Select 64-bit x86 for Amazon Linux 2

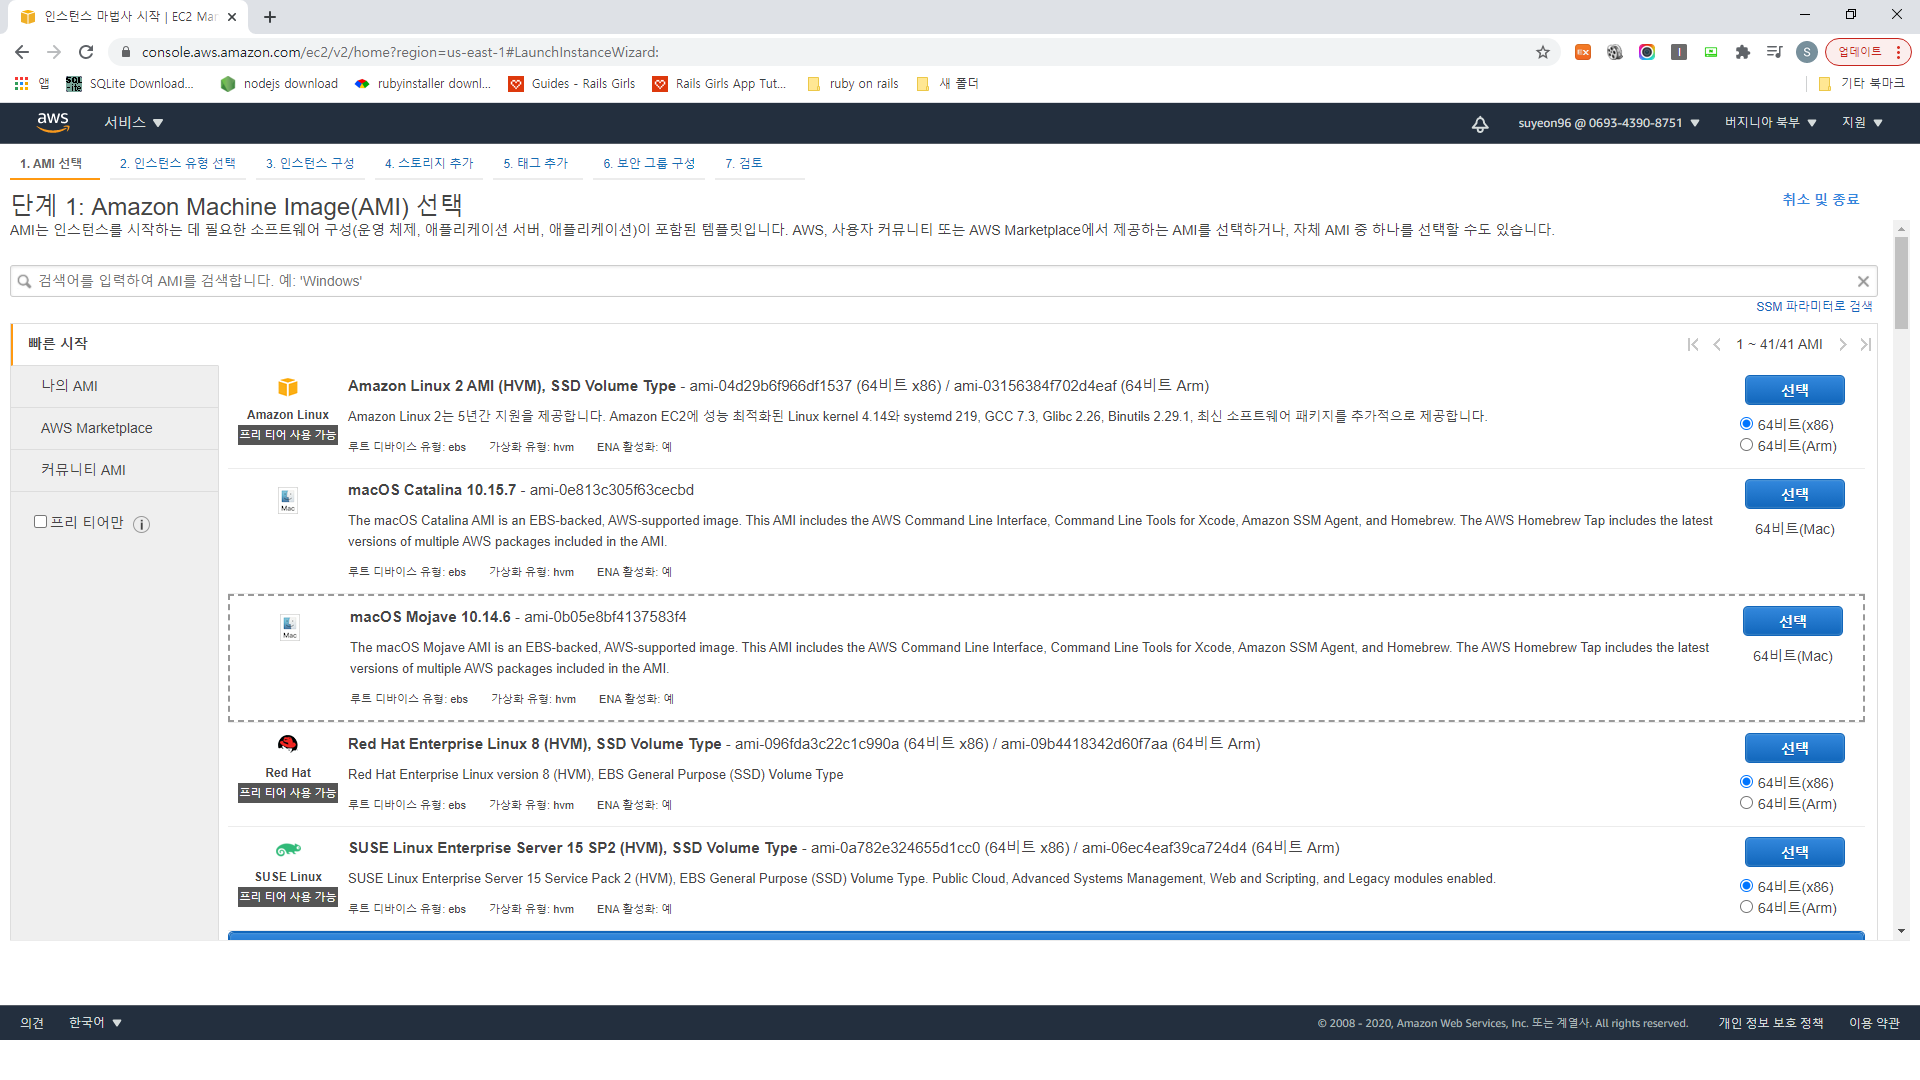(1746, 424)
